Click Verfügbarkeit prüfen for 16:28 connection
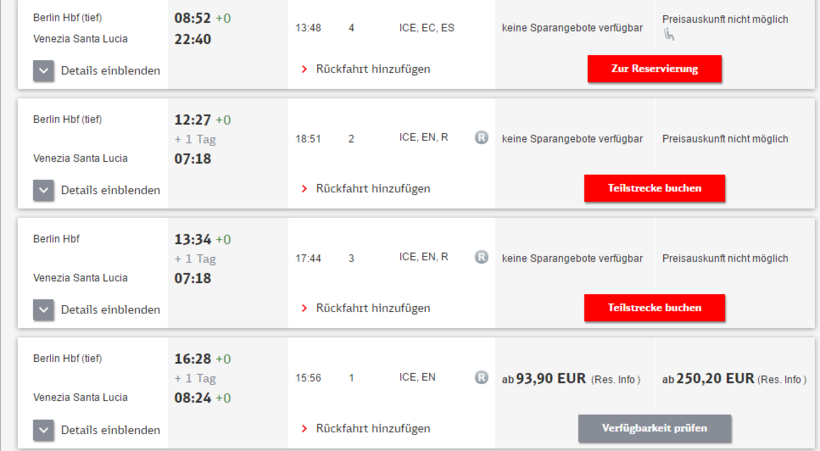Screen dimensions: 820x451 coord(654,428)
